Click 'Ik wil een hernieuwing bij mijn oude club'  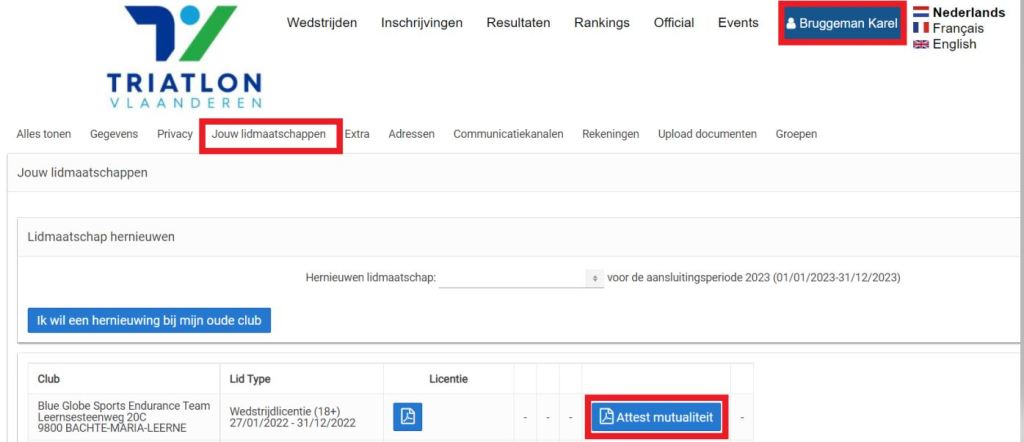pos(149,320)
